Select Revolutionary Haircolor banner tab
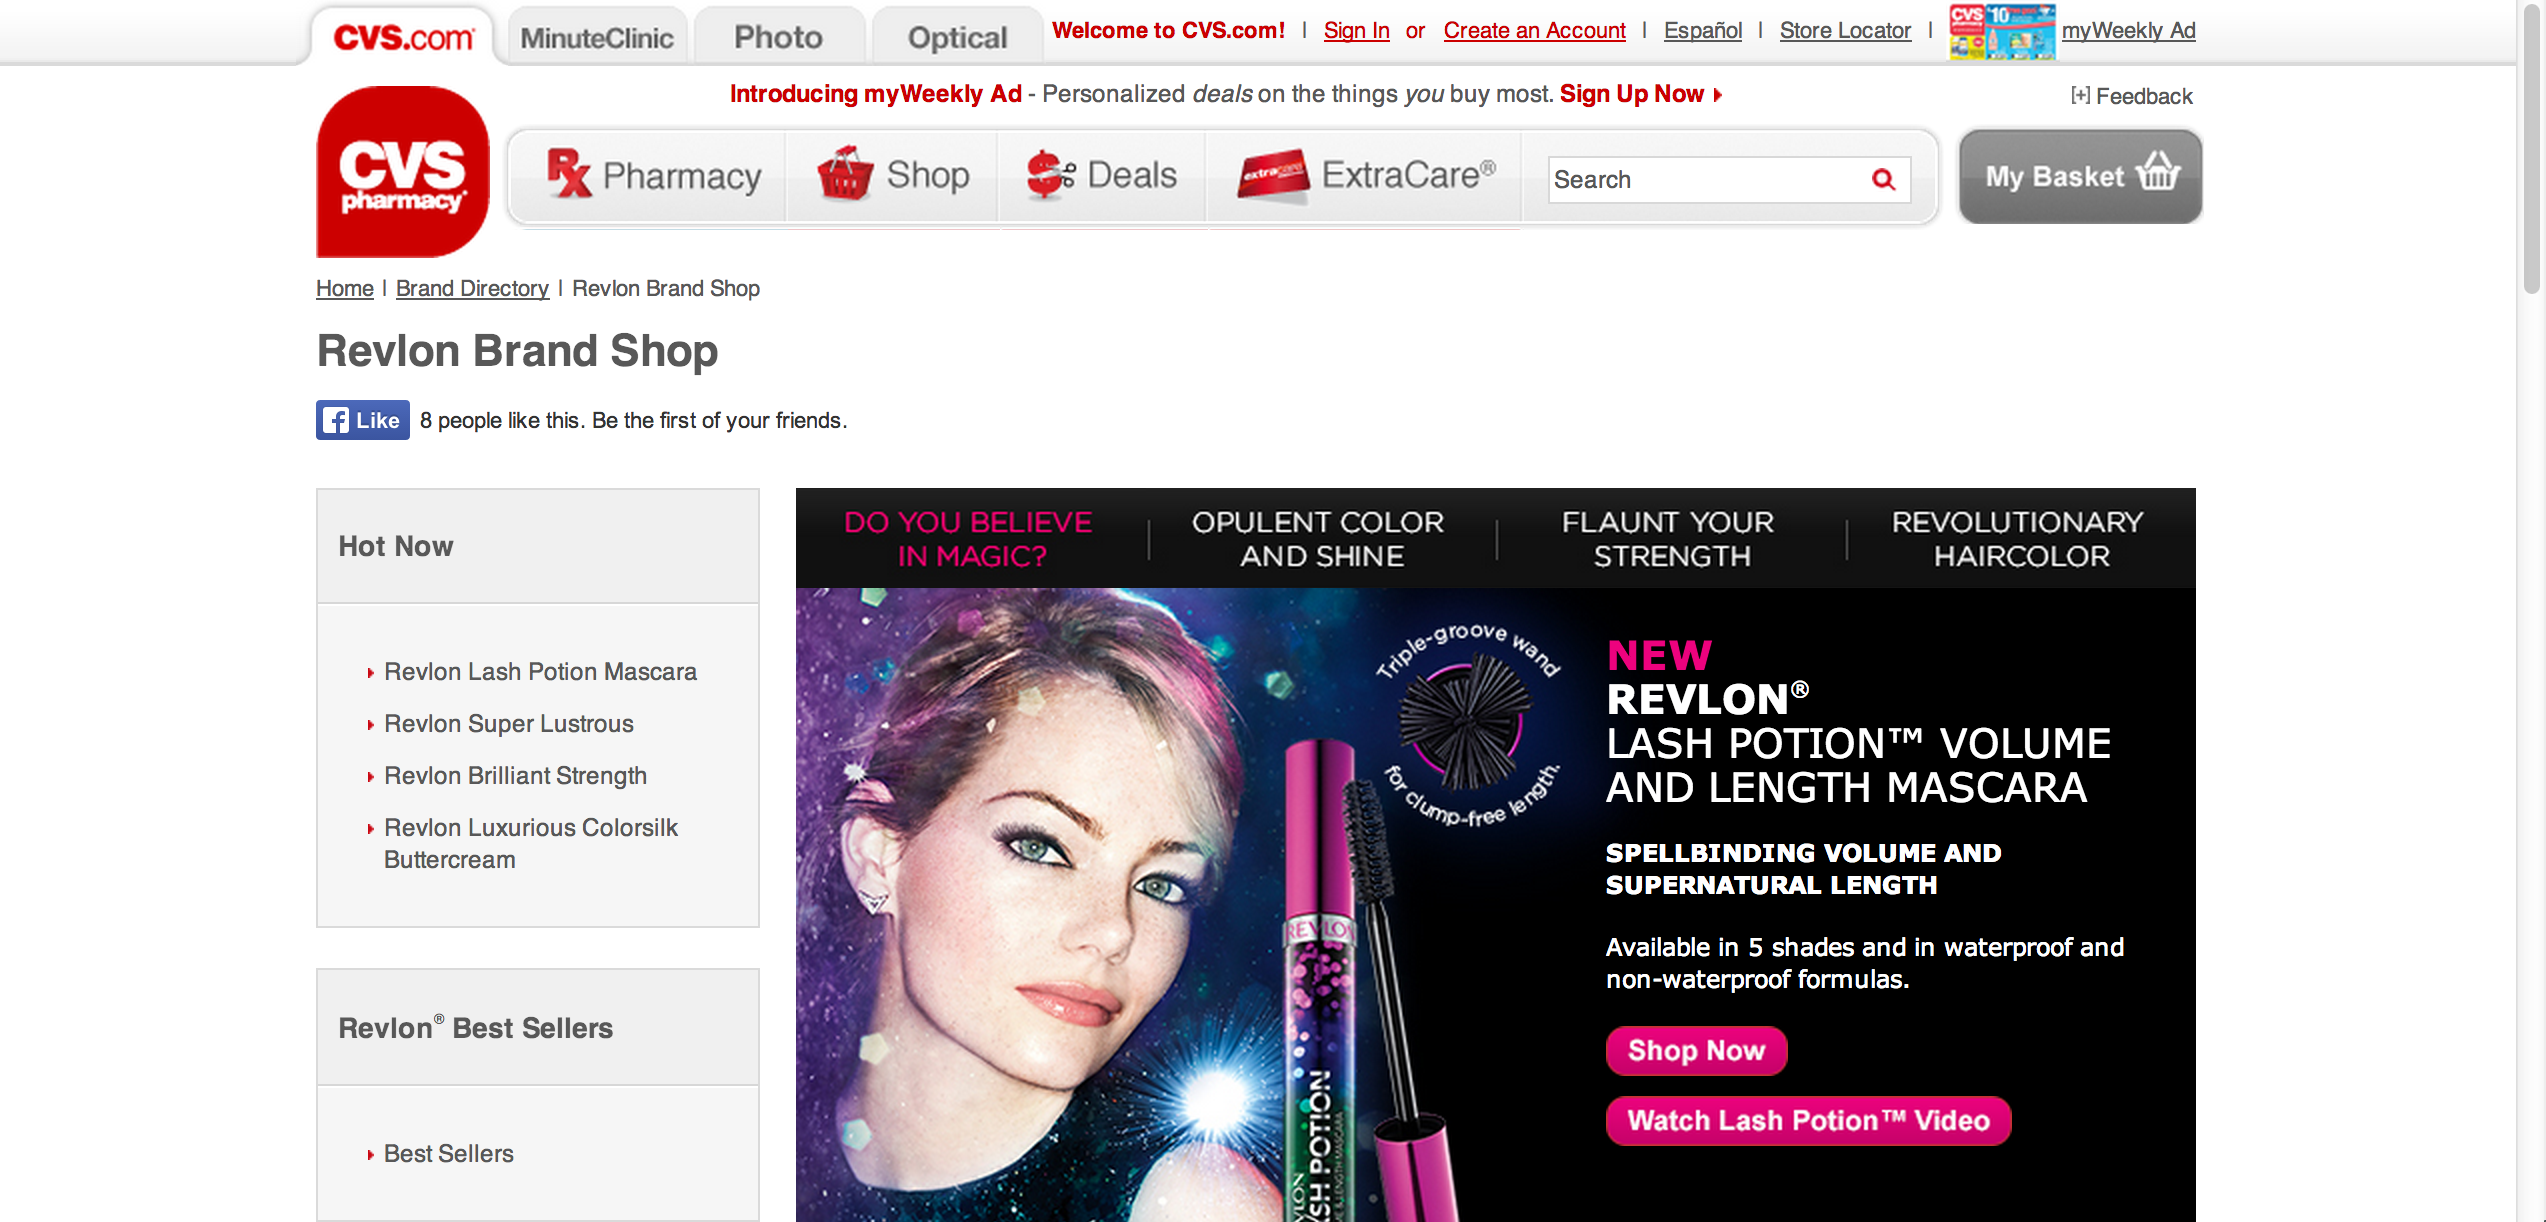This screenshot has height=1222, width=2546. coord(2018,539)
